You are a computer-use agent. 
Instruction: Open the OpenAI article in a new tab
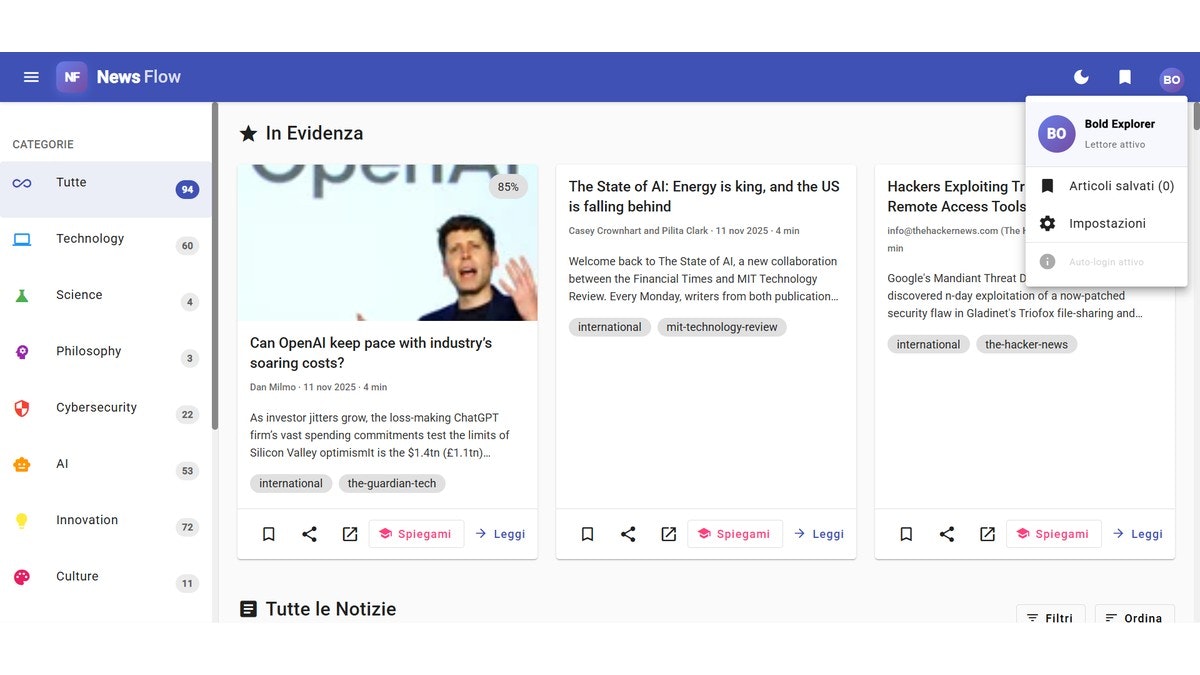click(x=349, y=533)
